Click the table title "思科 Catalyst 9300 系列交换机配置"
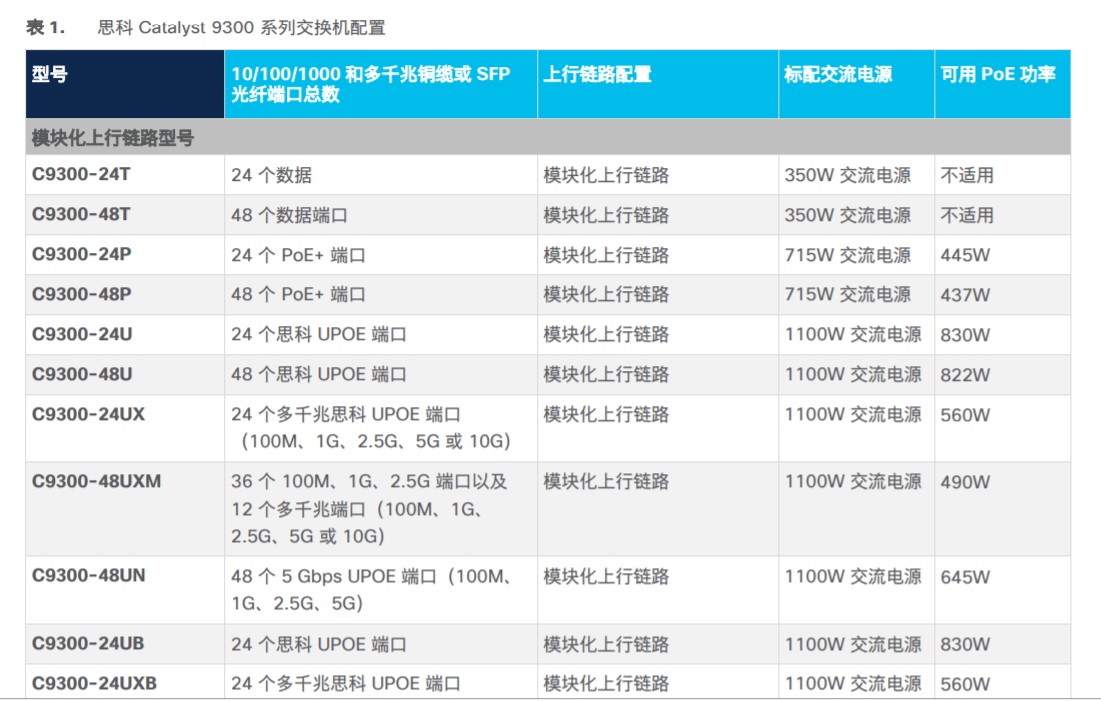 (242, 27)
